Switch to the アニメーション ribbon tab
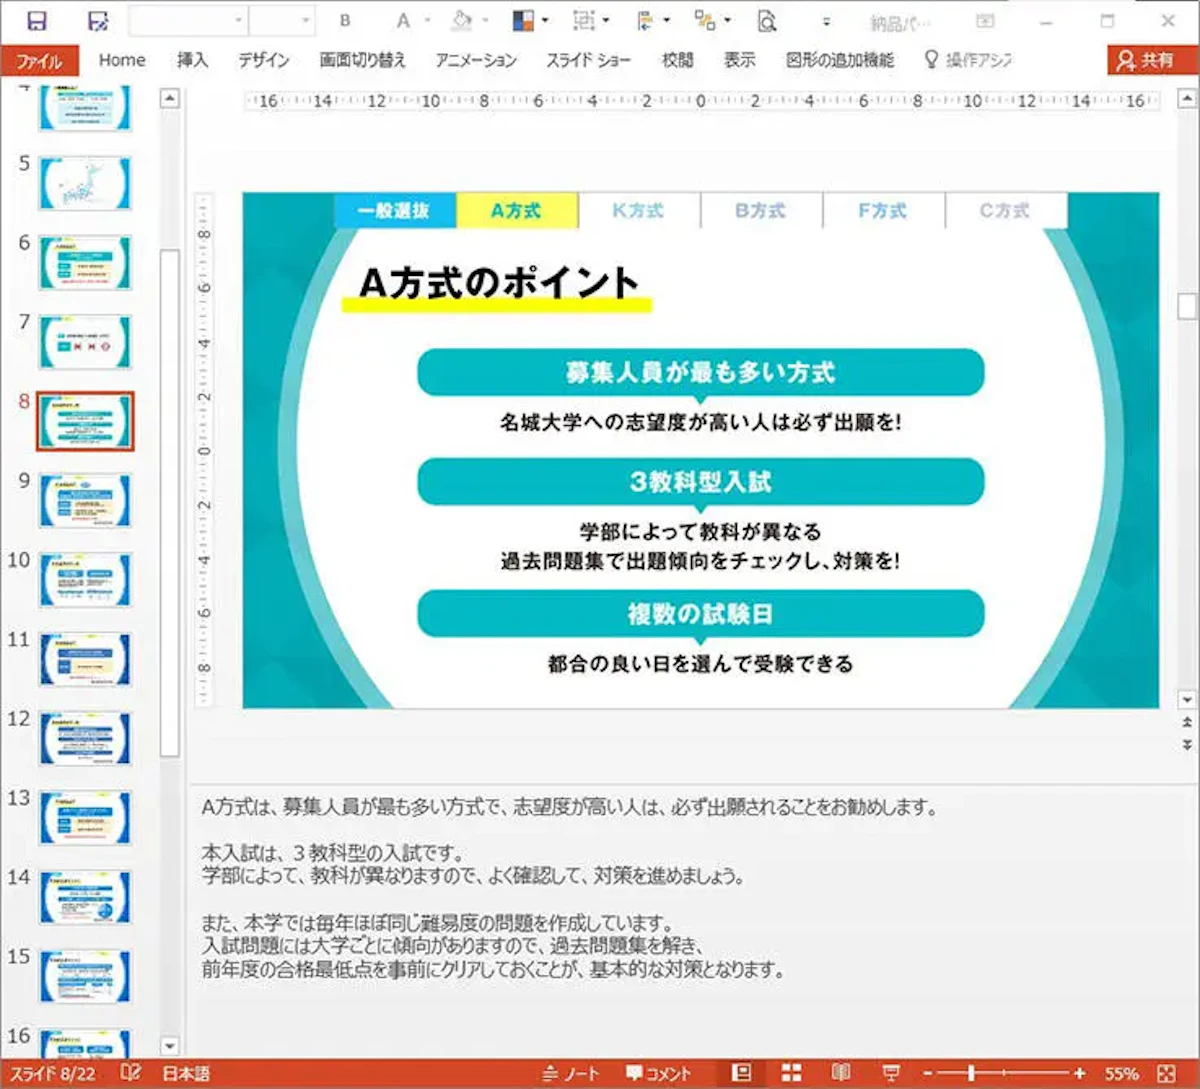This screenshot has width=1200, height=1089. click(x=477, y=60)
